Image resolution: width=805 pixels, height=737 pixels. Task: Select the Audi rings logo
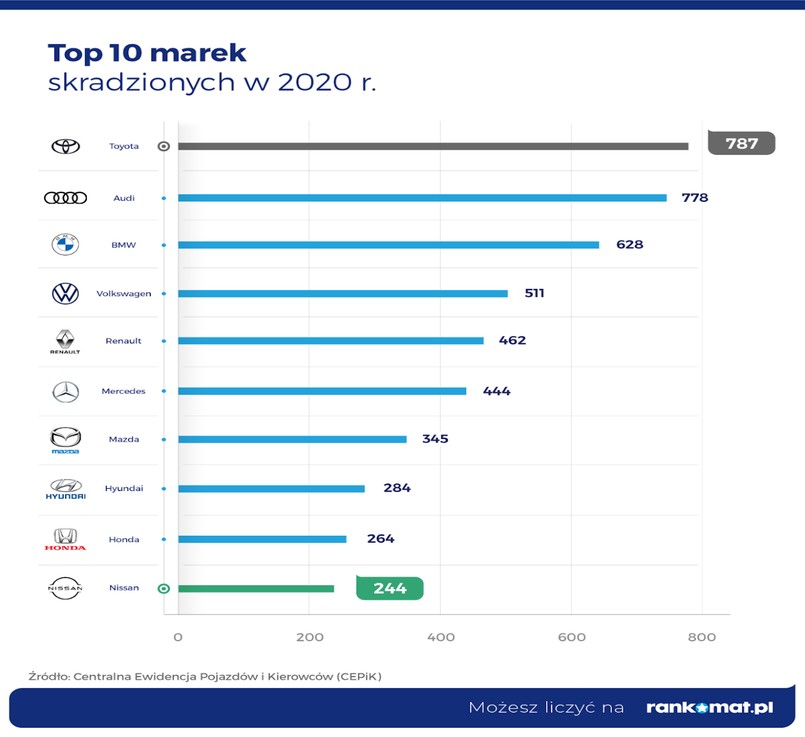(64, 196)
